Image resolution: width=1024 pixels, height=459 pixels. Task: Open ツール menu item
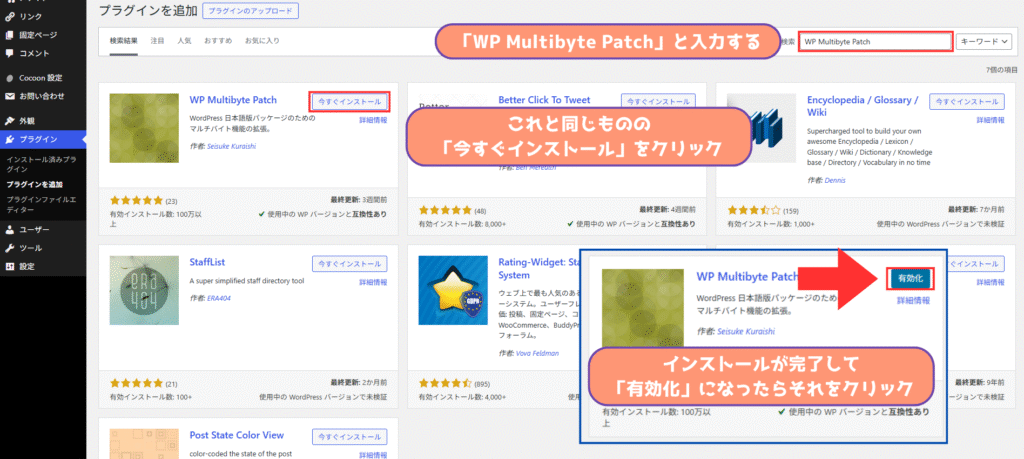coord(31,248)
